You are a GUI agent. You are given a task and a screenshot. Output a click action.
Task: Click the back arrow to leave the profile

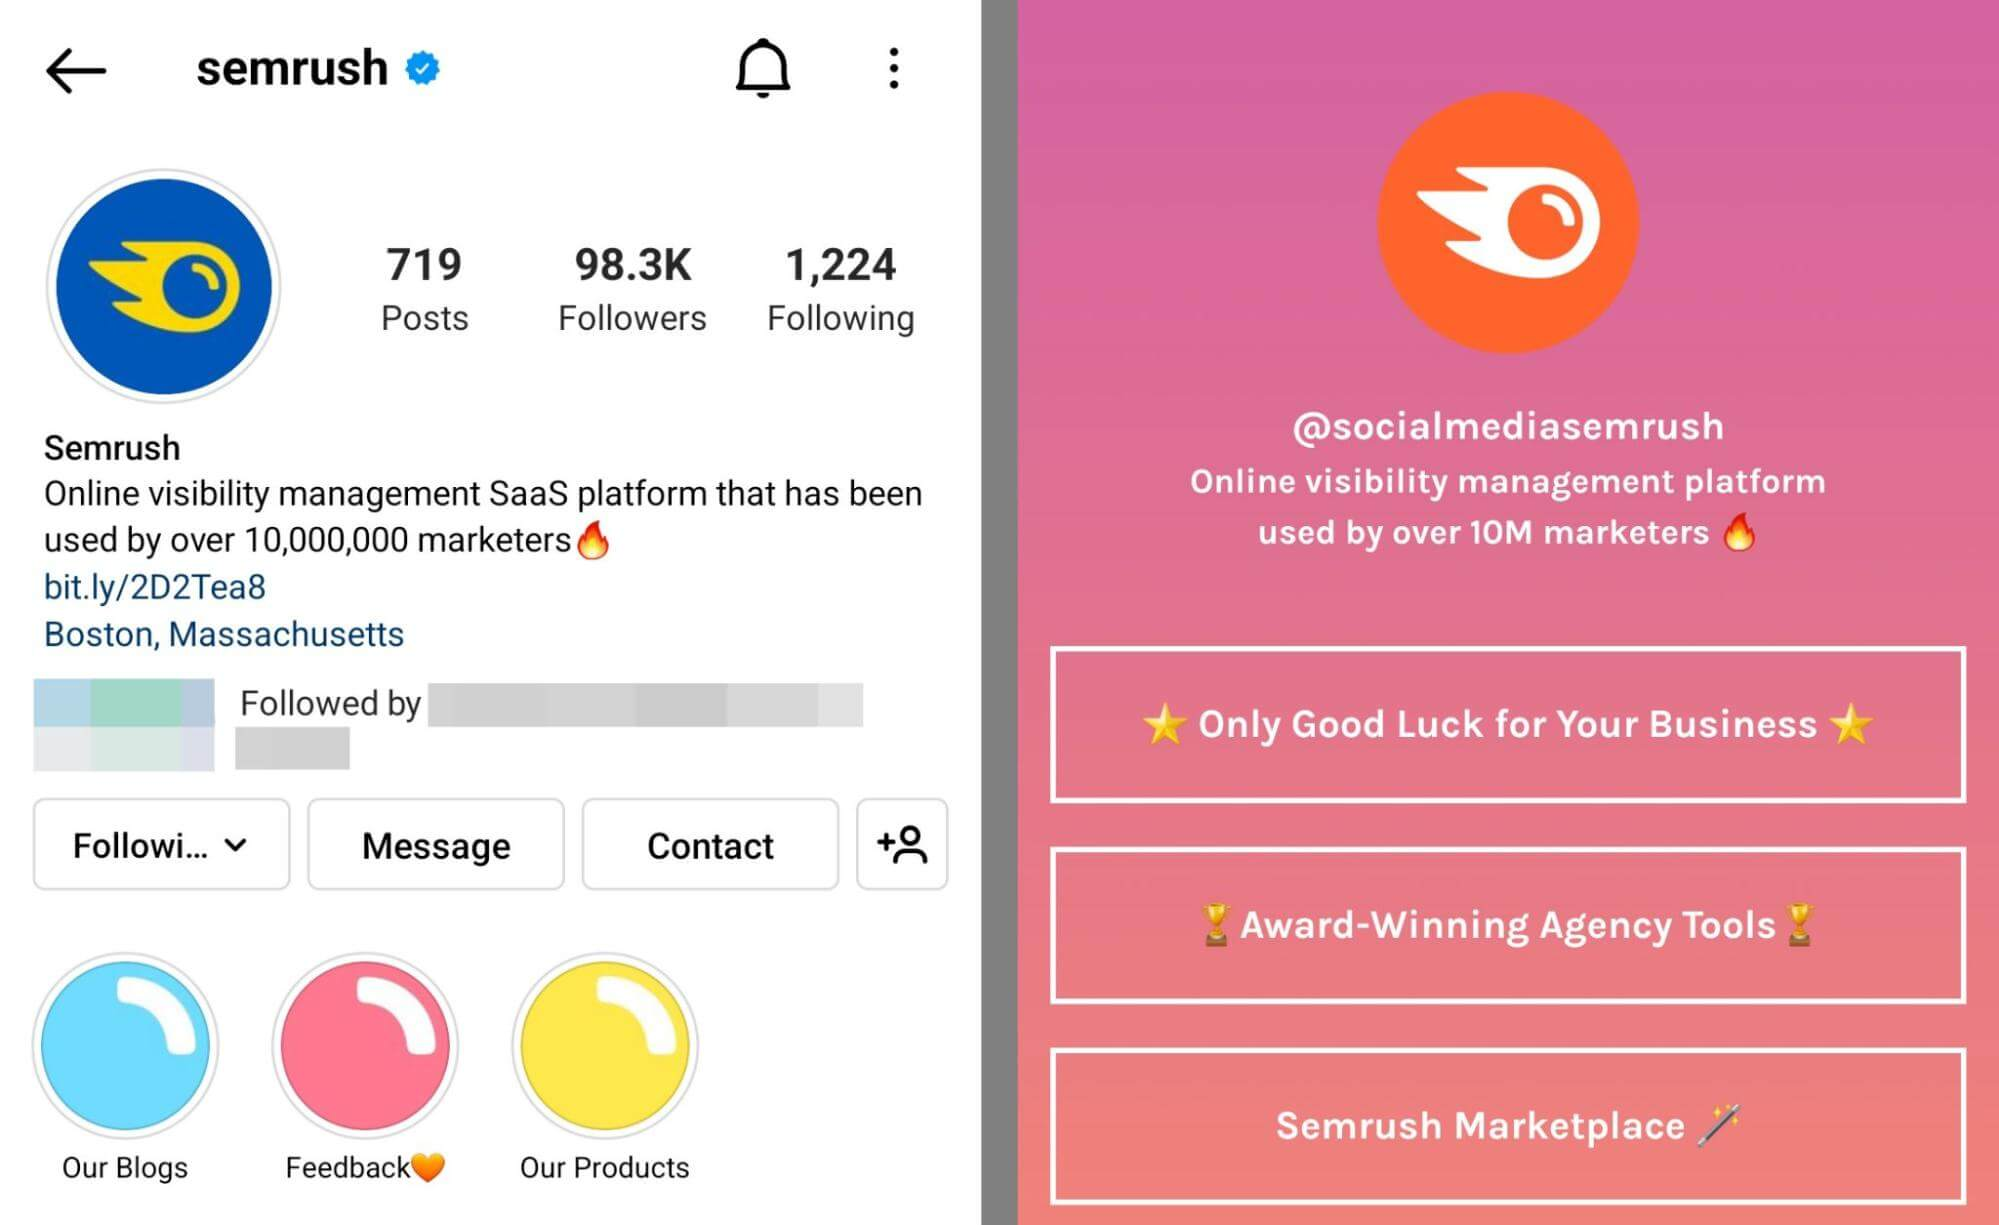(73, 68)
